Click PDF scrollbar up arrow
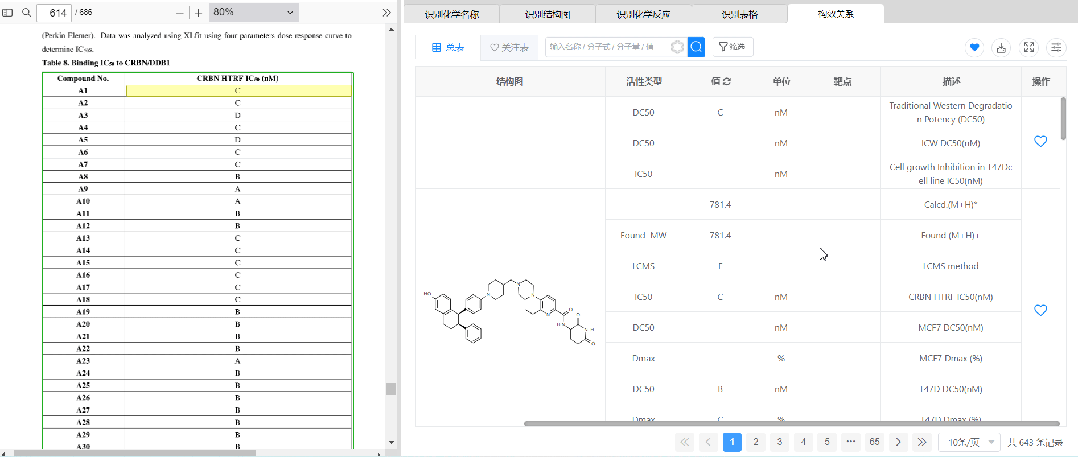This screenshot has width=1078, height=457. coord(390,30)
